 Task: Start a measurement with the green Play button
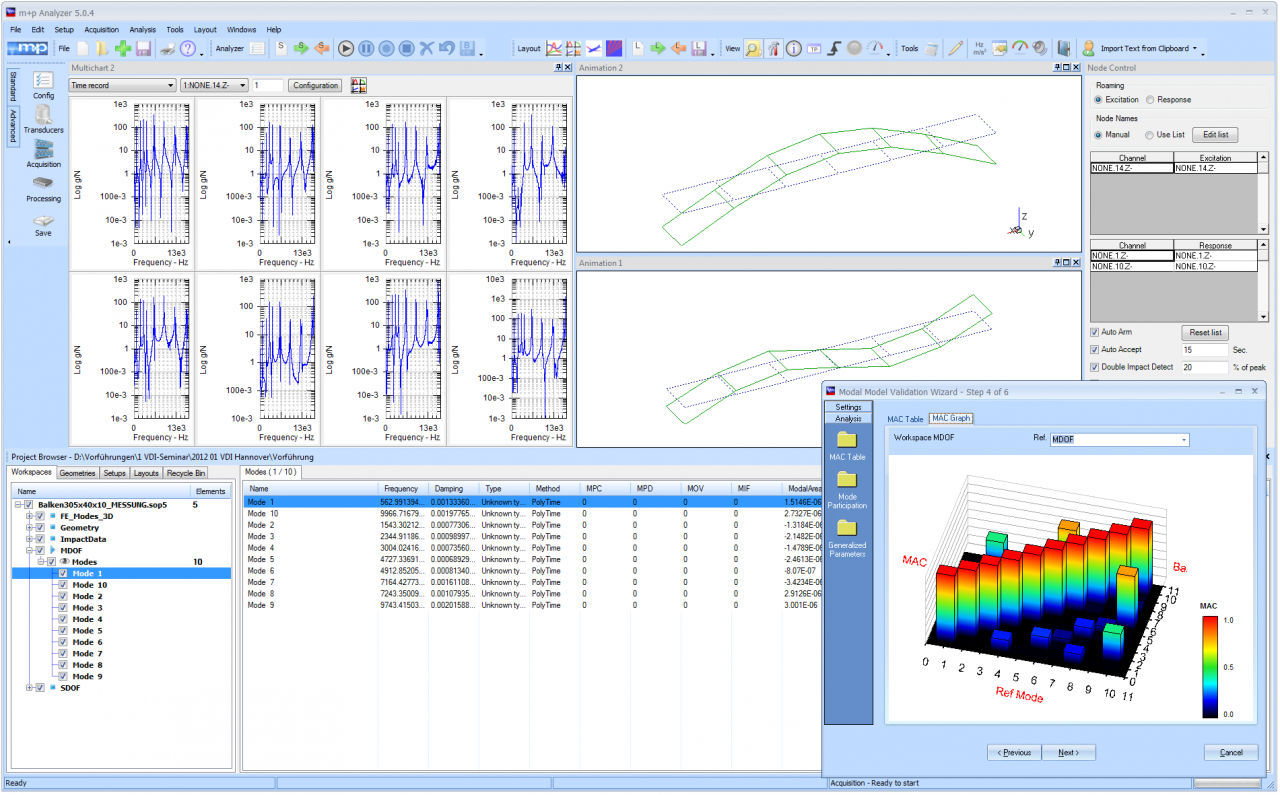[345, 47]
